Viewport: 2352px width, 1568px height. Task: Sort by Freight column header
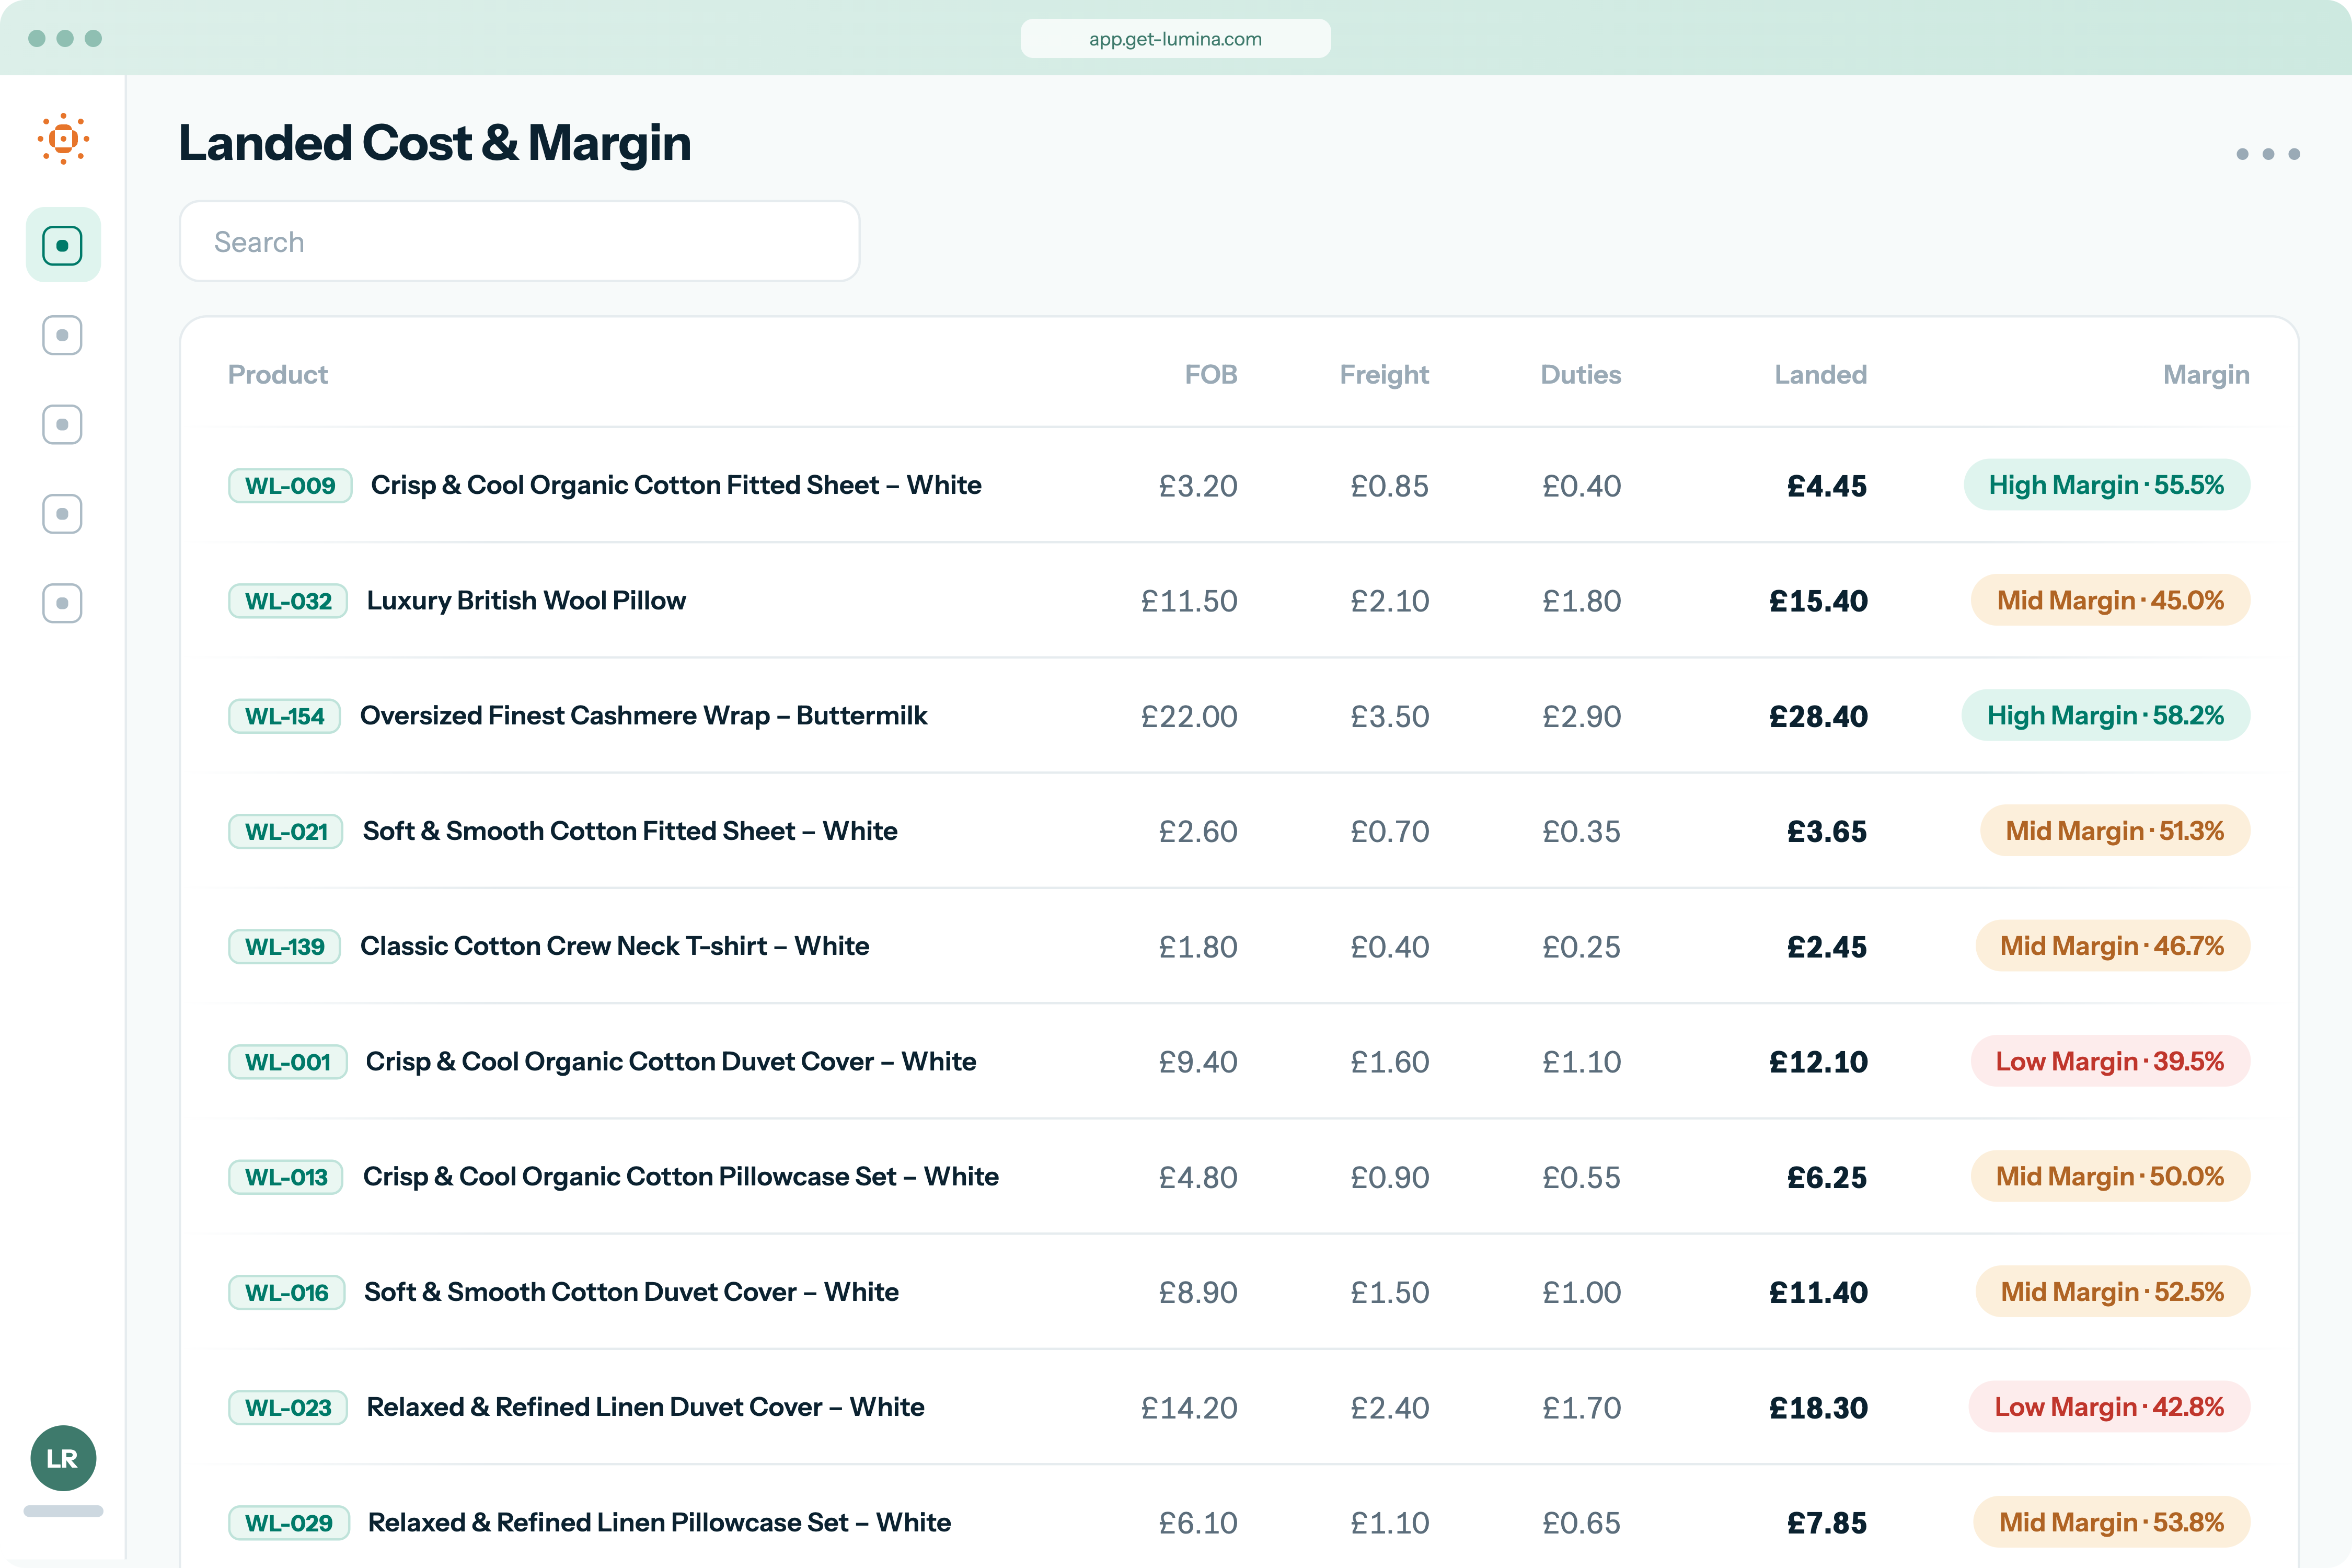1384,375
